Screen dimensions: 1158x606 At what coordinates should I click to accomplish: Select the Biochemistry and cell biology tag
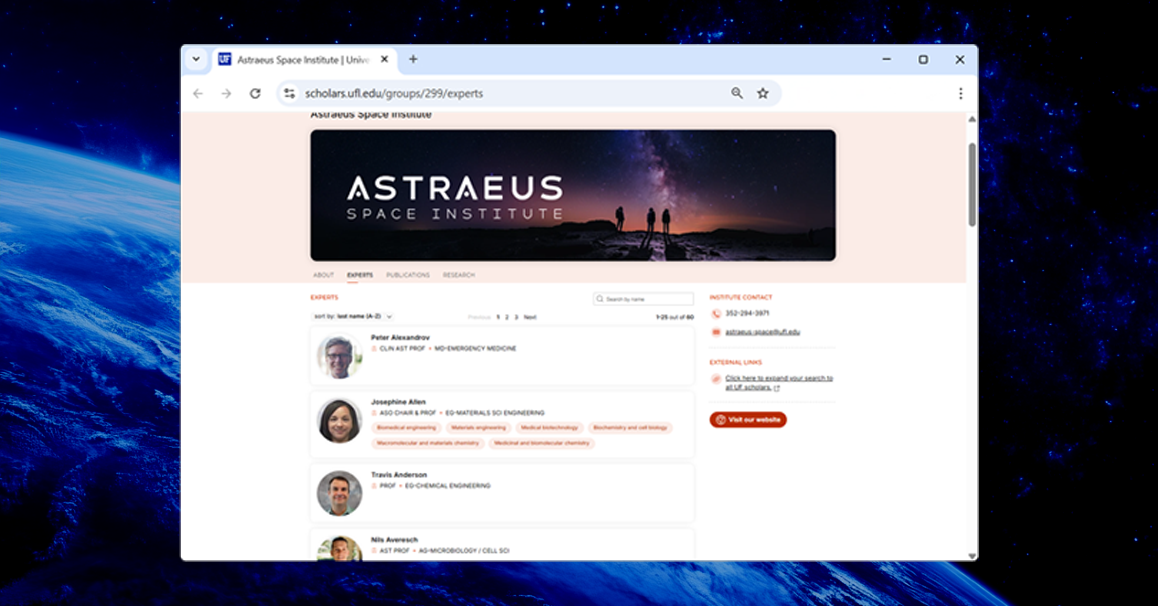(x=630, y=428)
